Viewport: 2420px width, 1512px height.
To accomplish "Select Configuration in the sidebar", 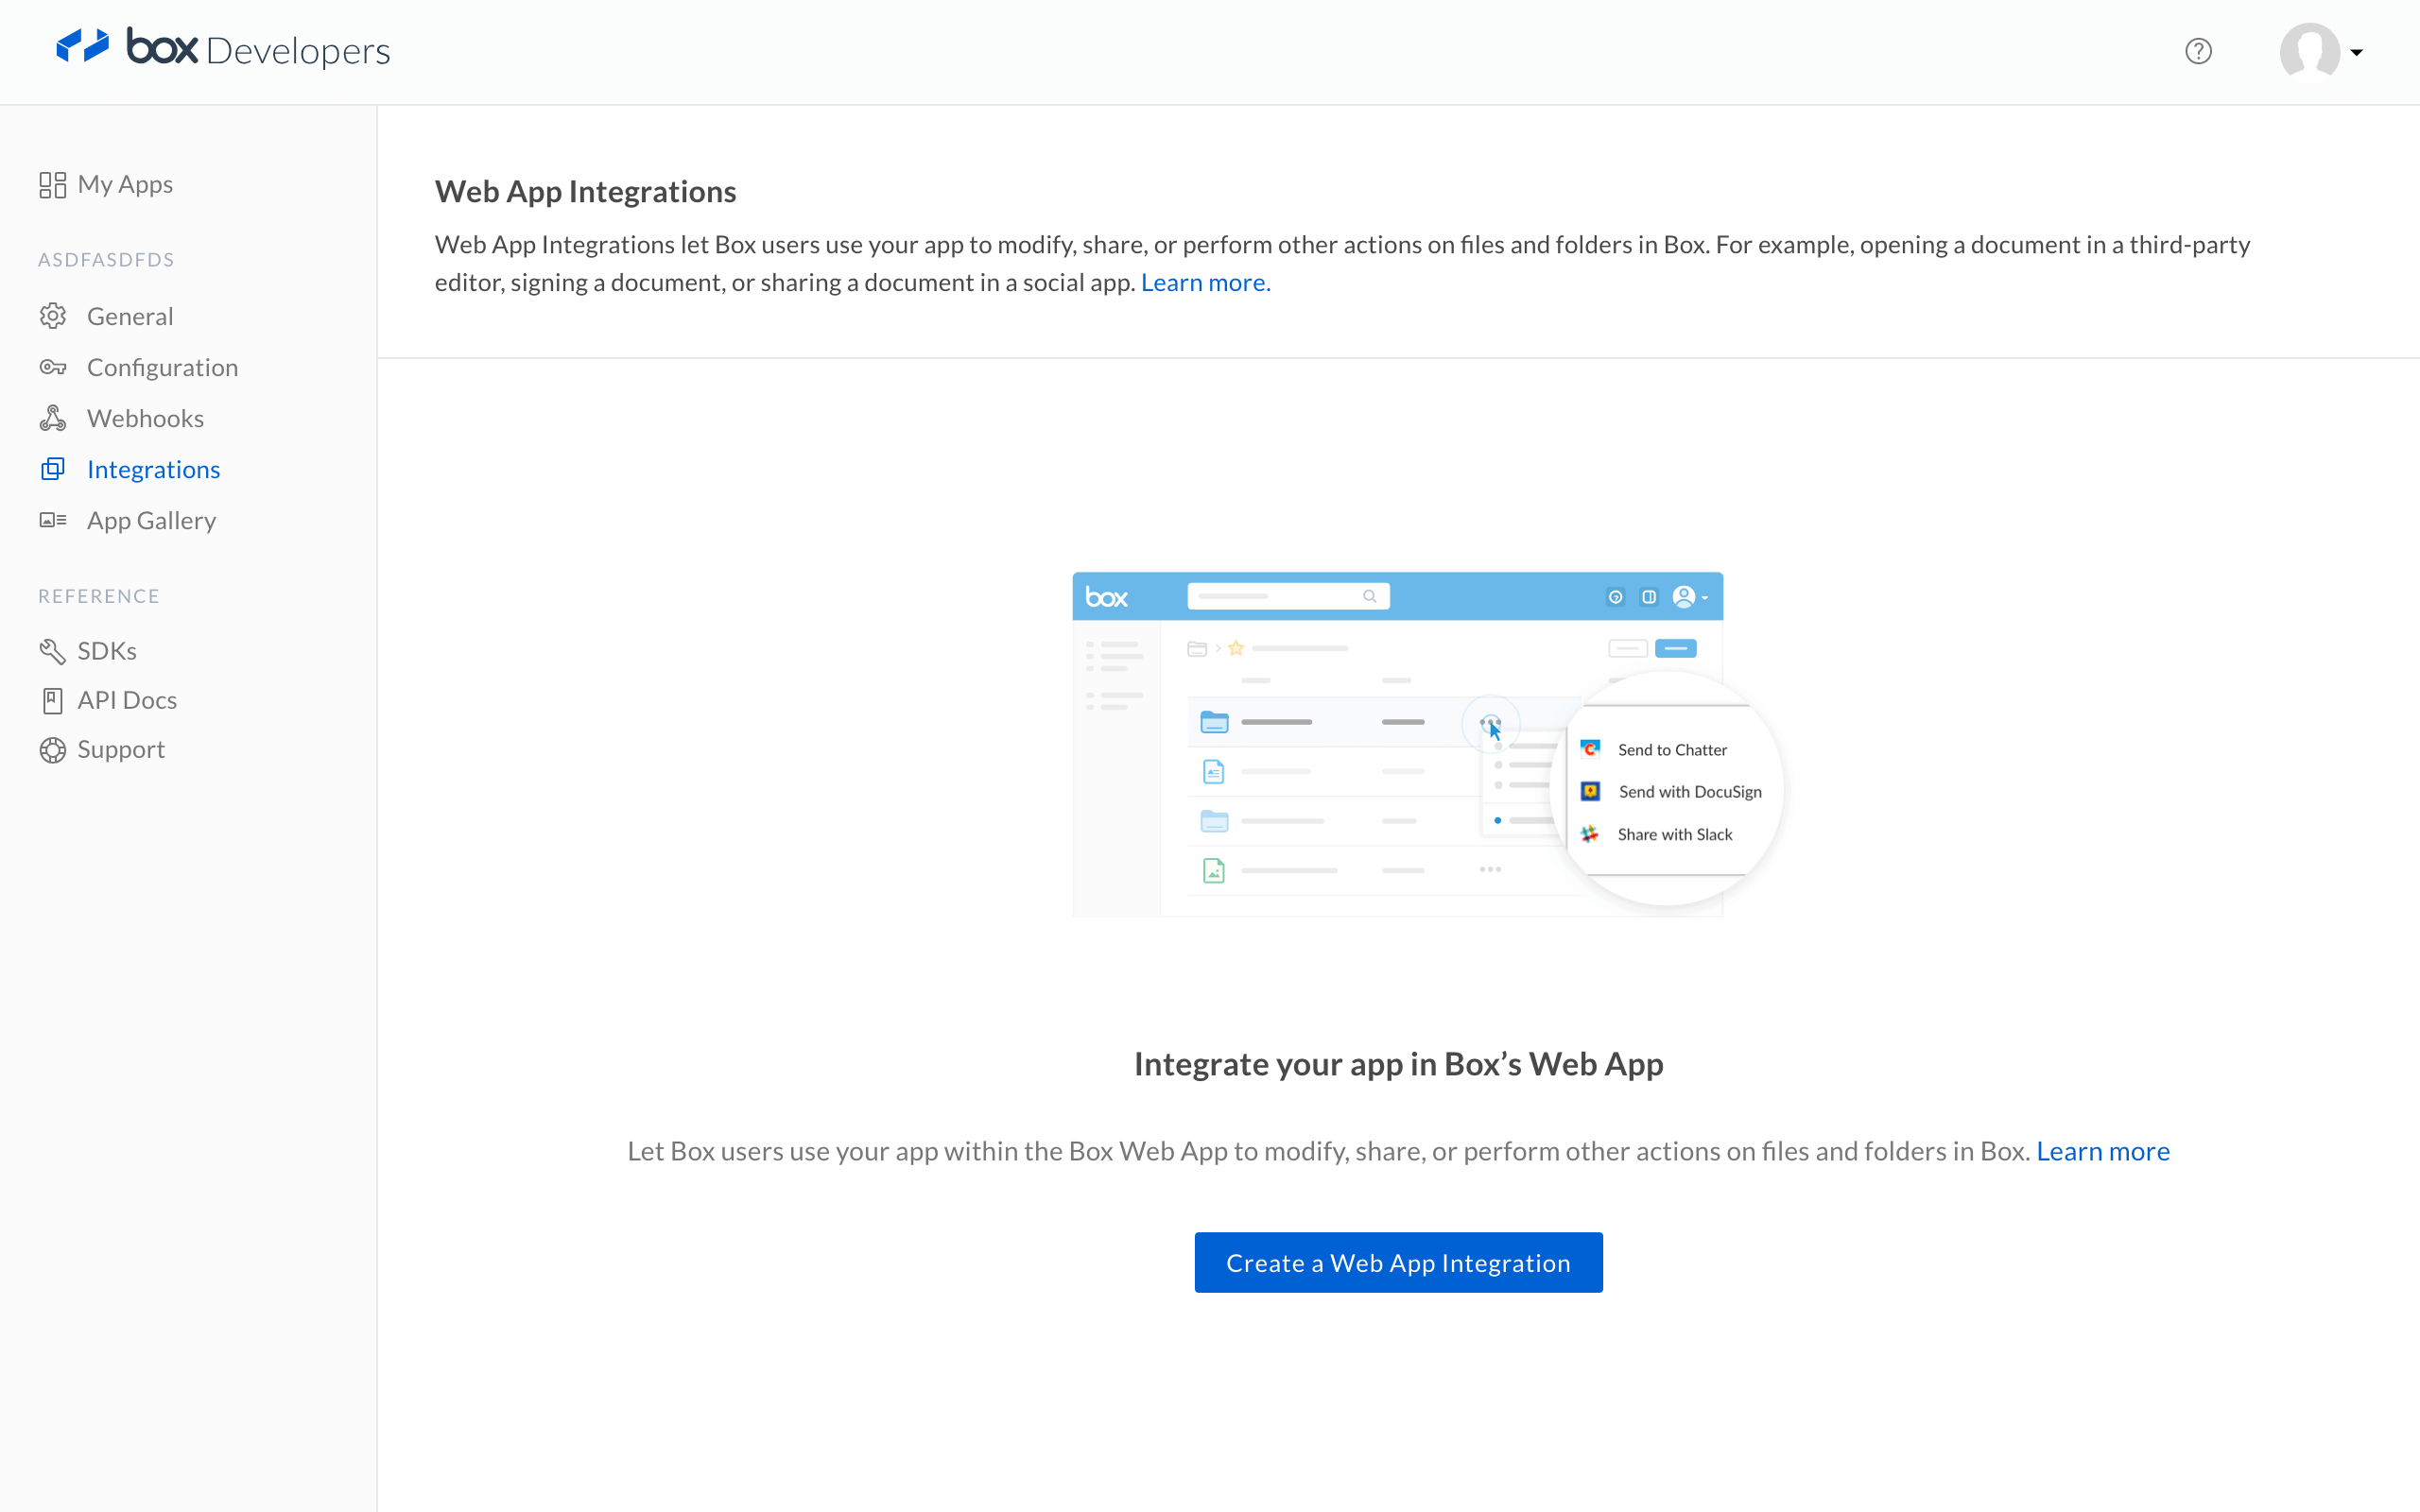I will pos(162,367).
